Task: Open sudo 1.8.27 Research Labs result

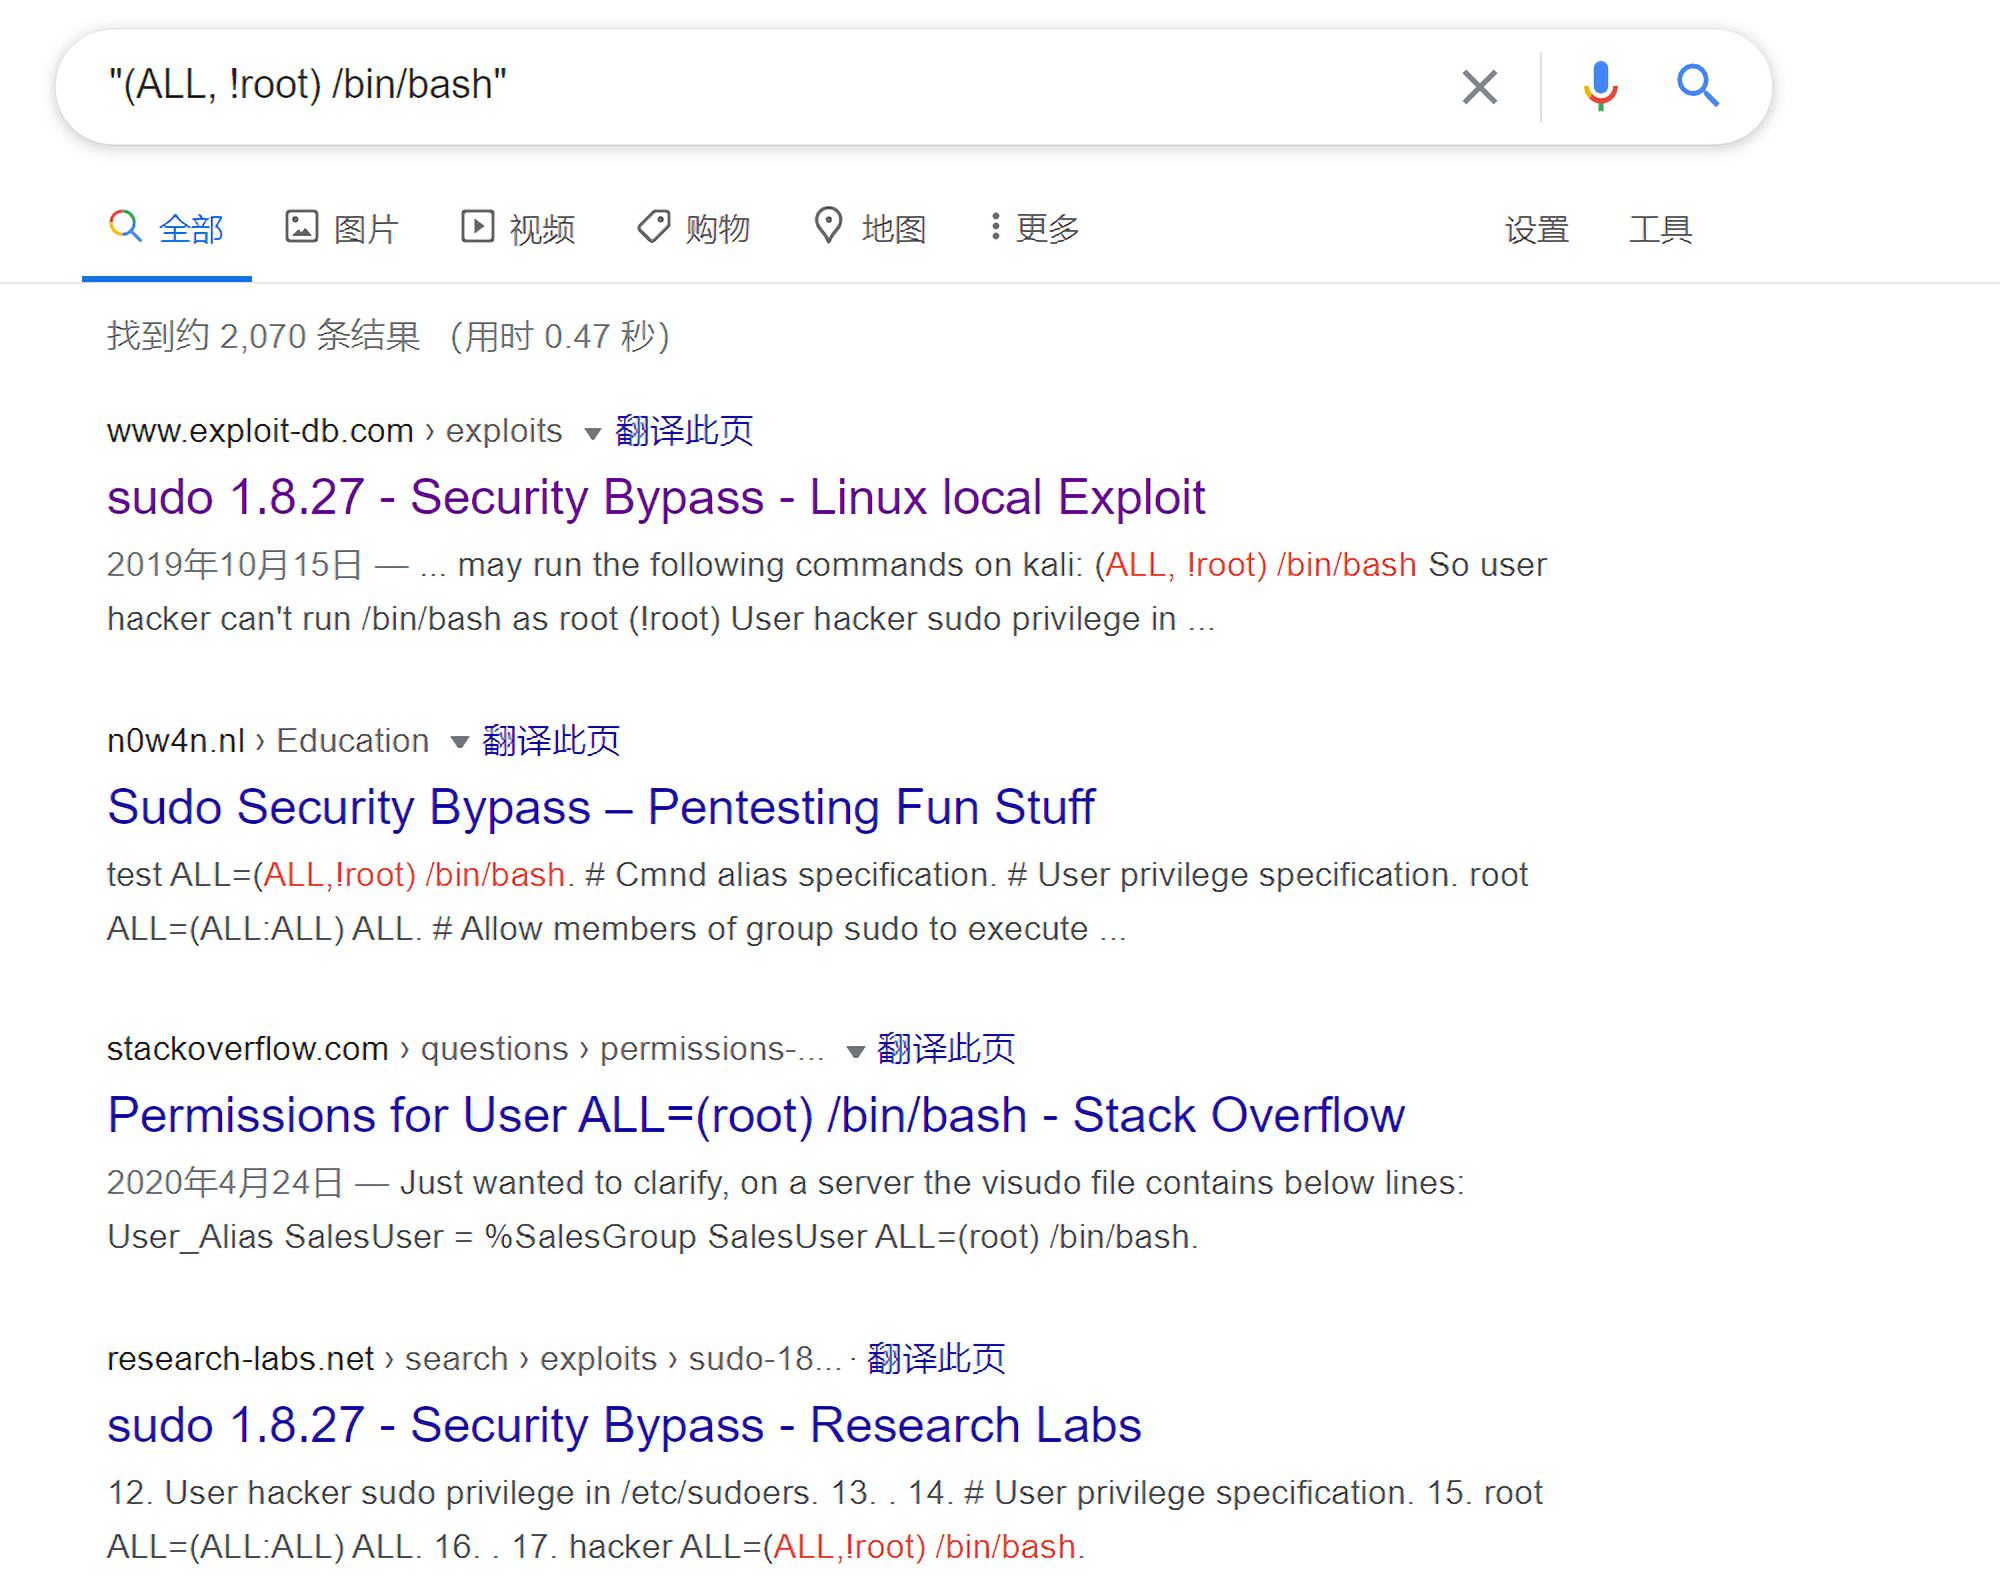Action: coord(624,1425)
